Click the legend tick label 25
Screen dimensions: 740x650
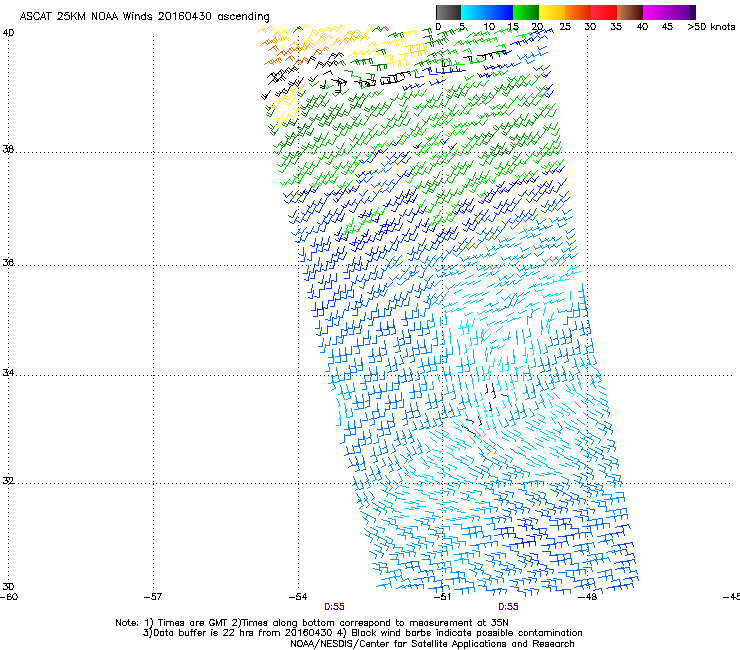tap(565, 27)
